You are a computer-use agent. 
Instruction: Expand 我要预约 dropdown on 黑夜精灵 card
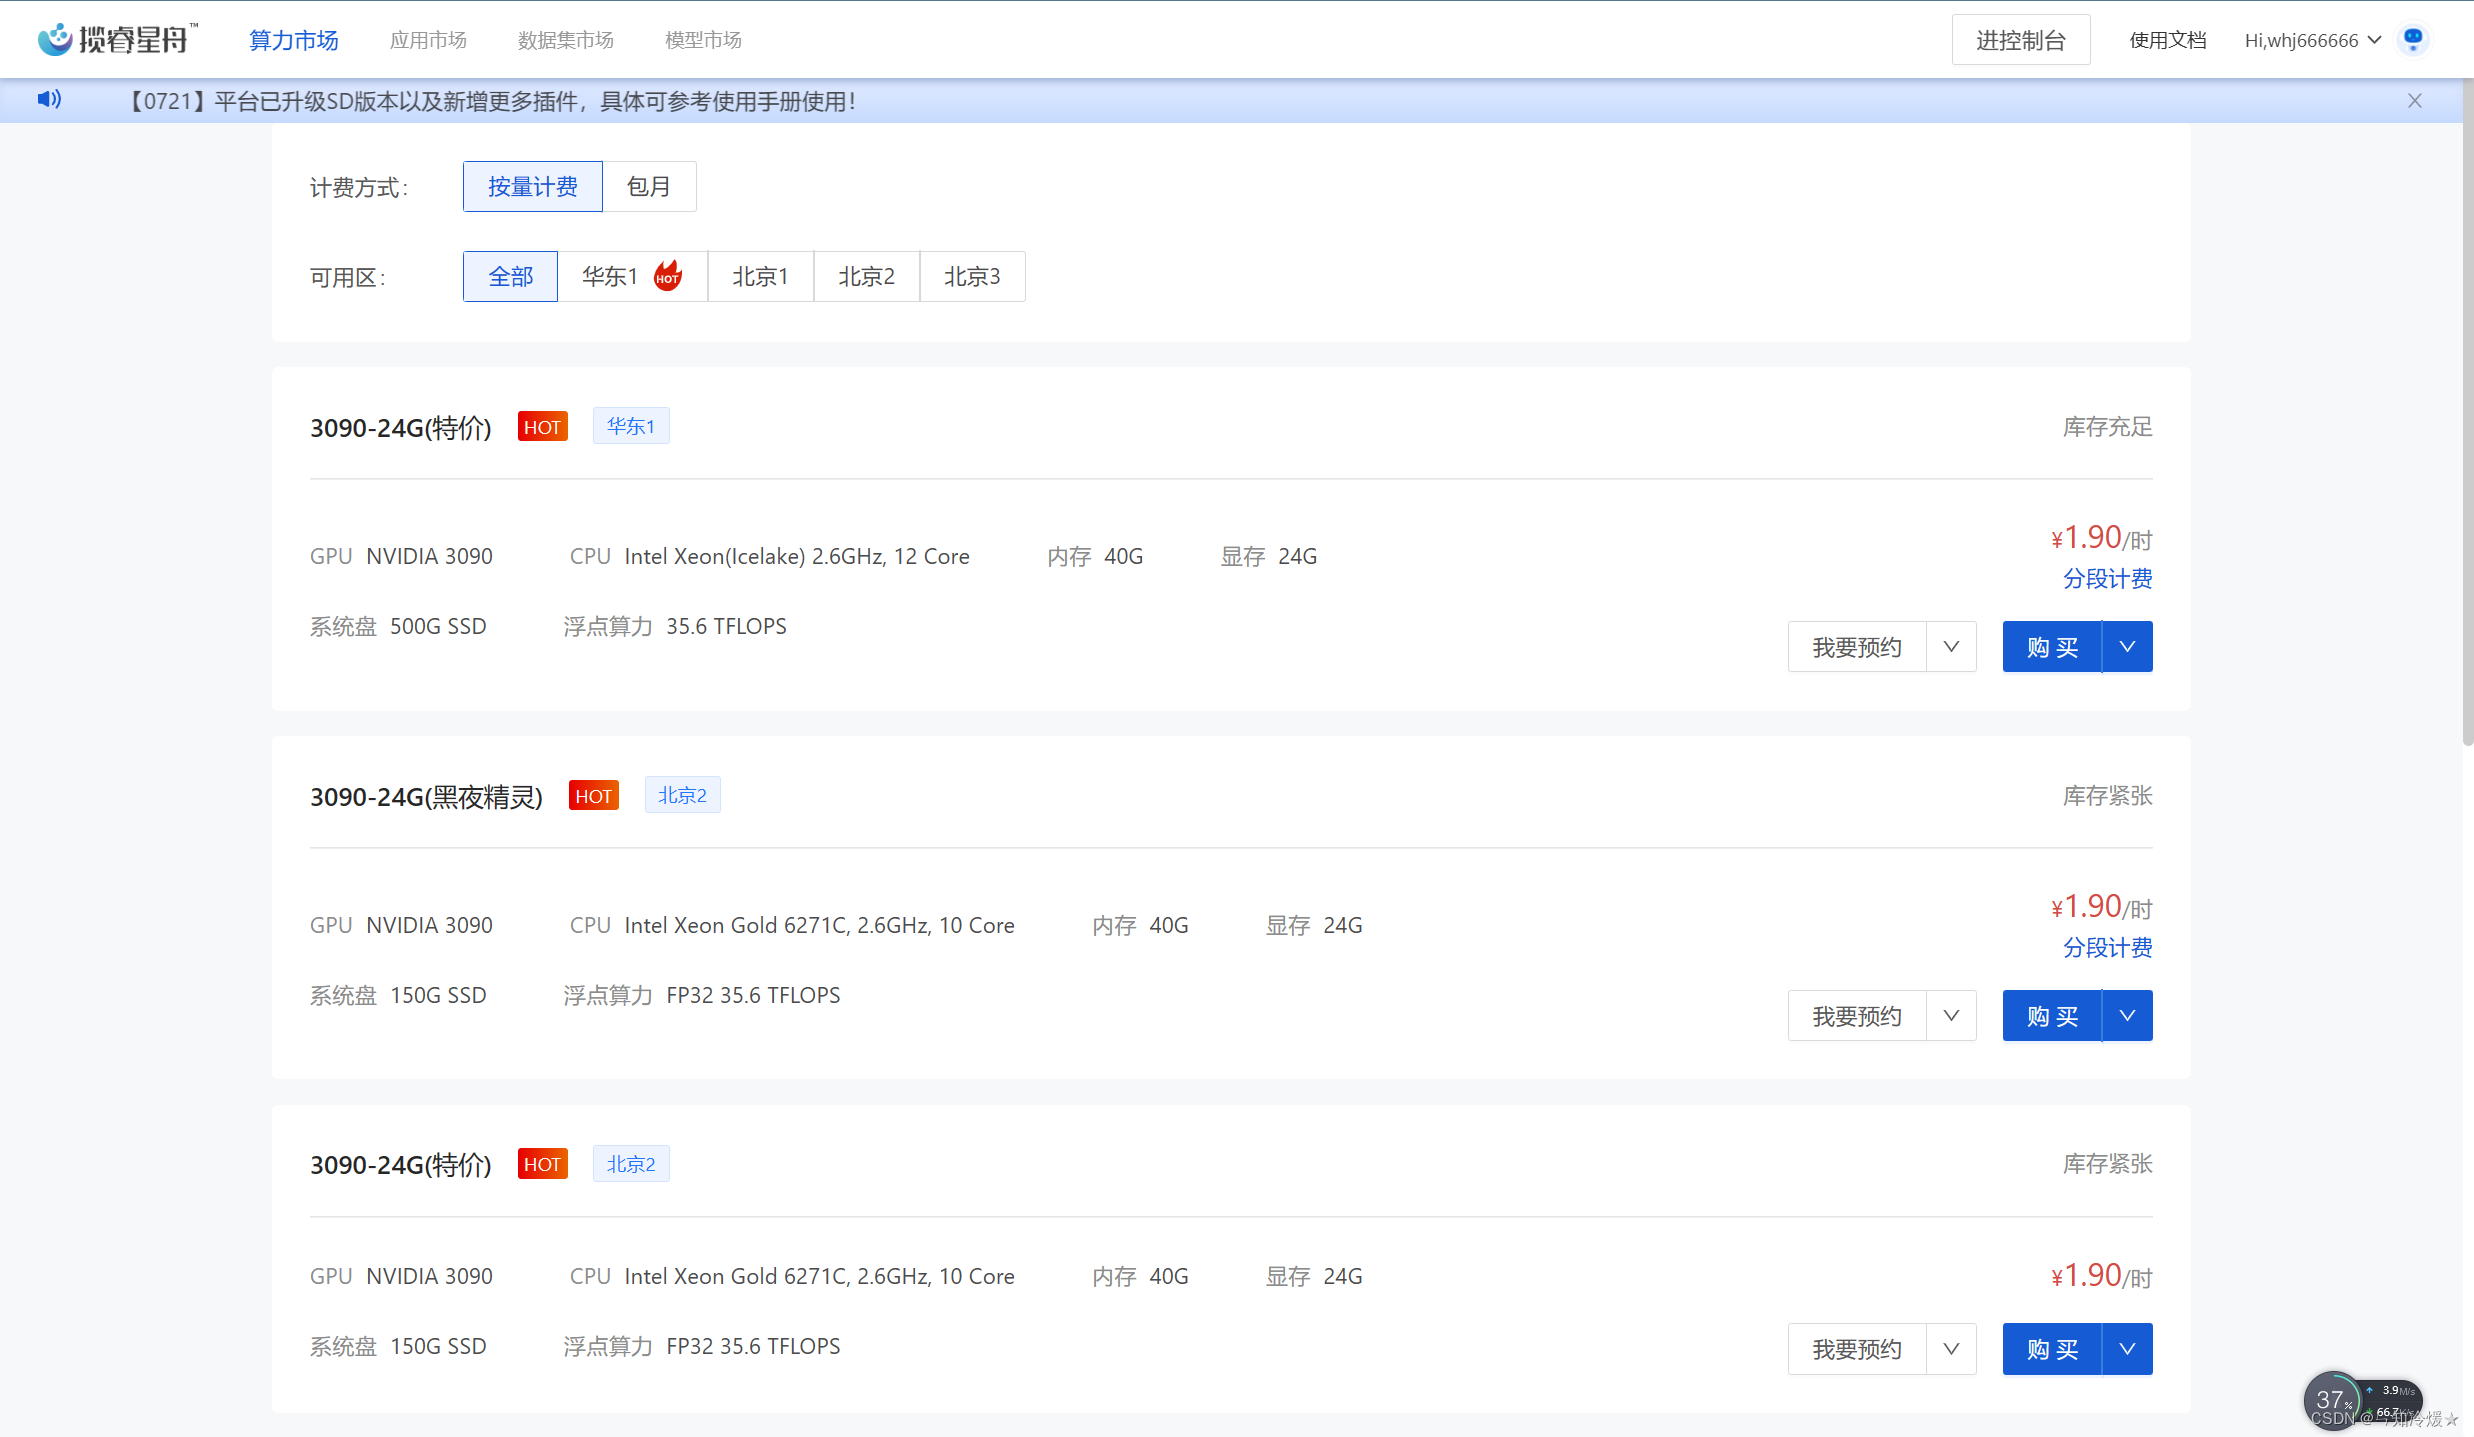(x=1950, y=1016)
